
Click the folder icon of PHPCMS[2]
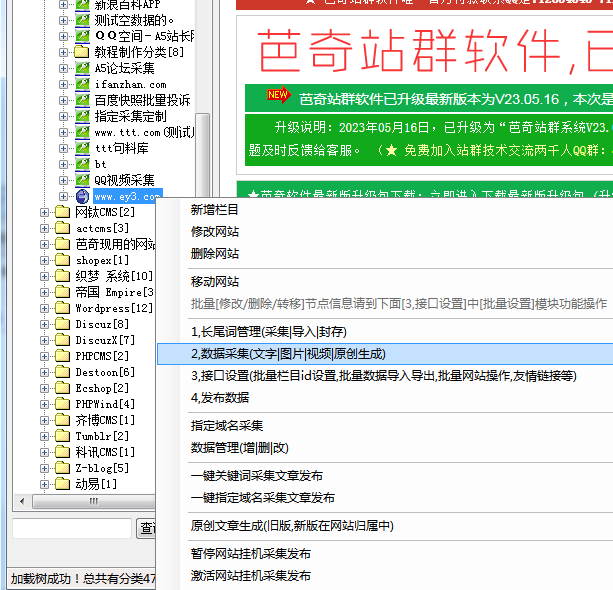tap(63, 357)
